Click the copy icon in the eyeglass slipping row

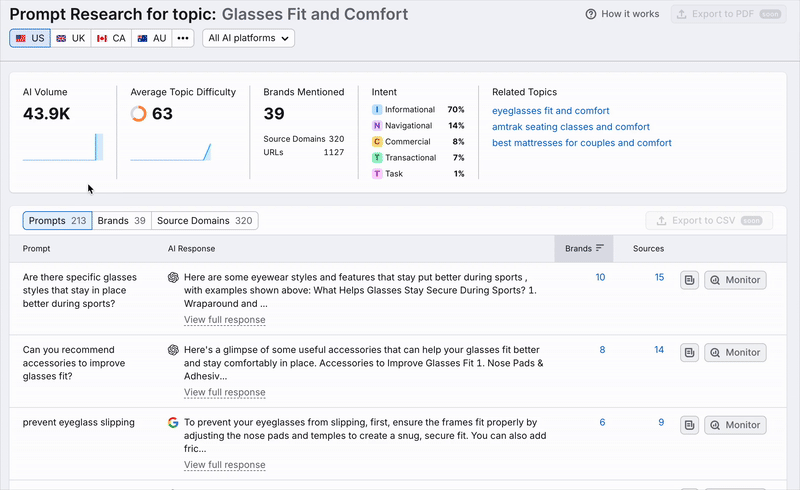(689, 425)
